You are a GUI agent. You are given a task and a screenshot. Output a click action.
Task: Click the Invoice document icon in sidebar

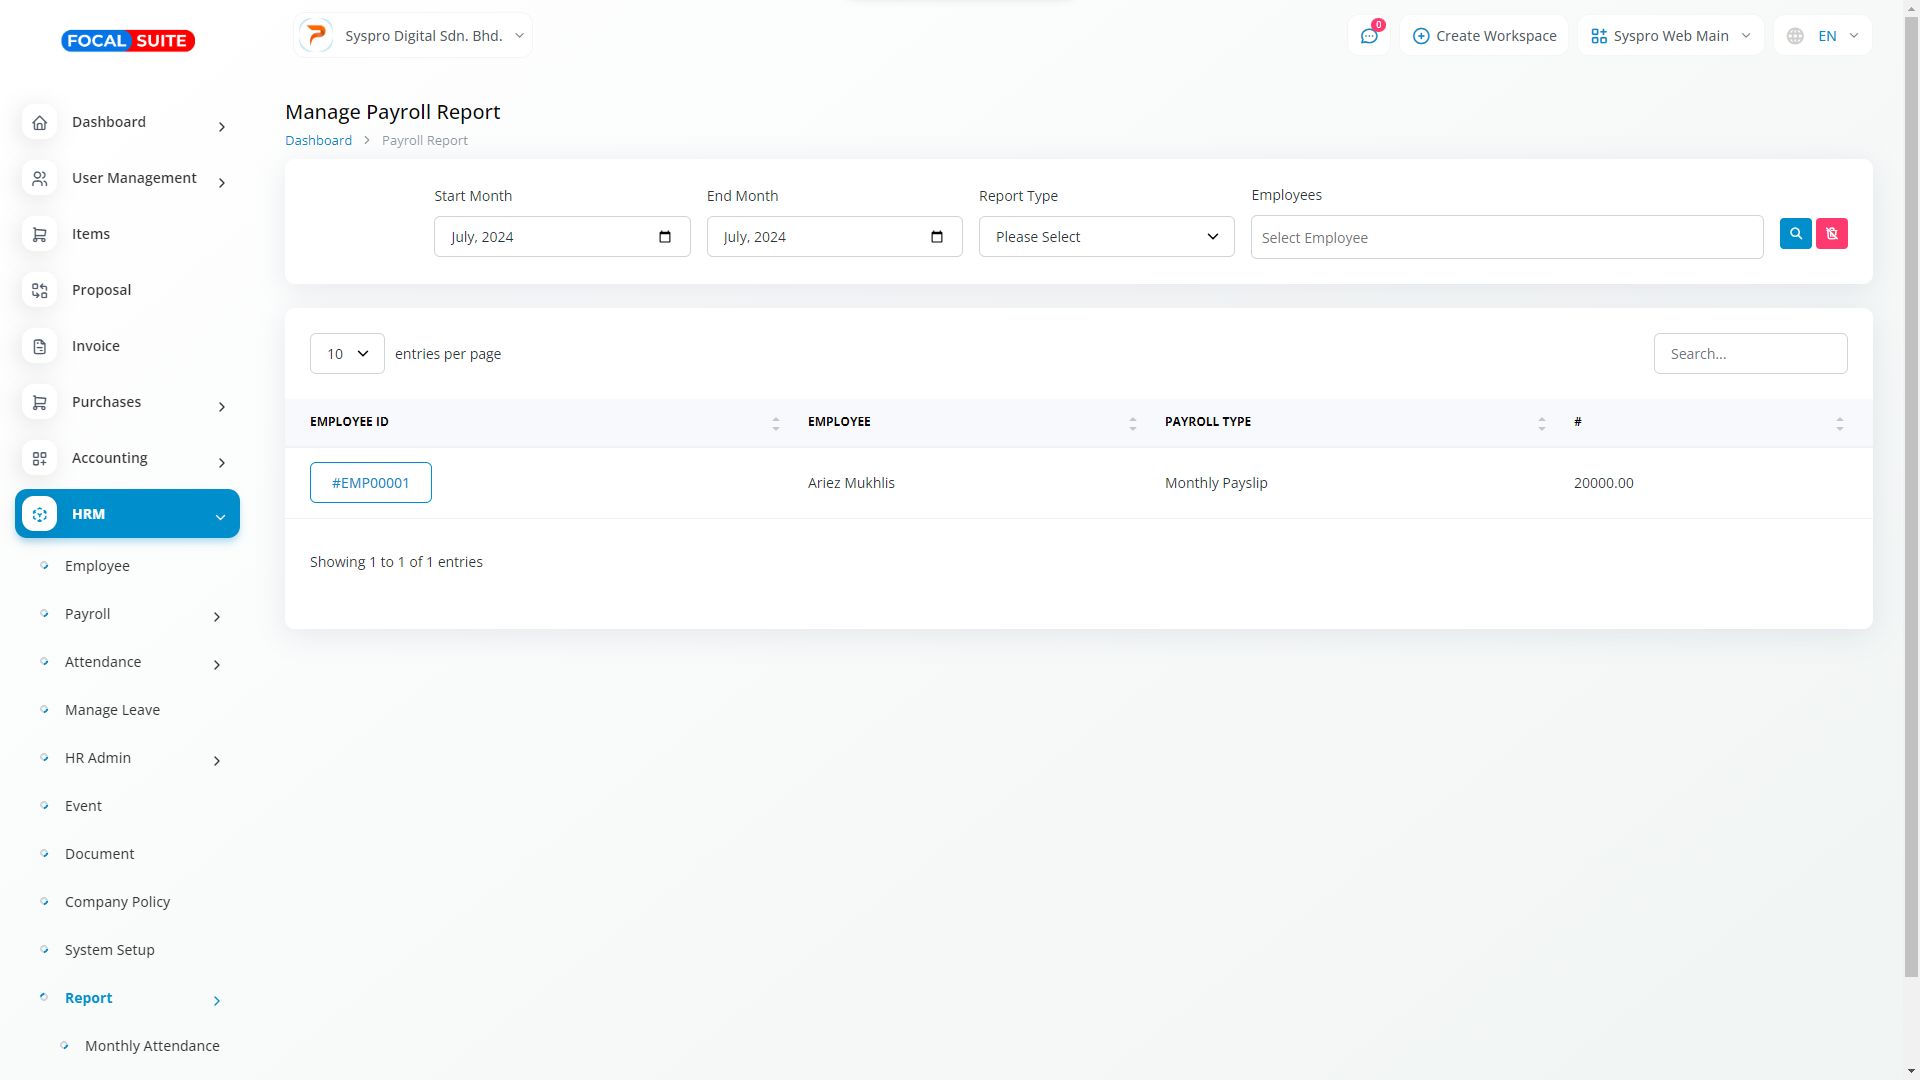click(40, 346)
